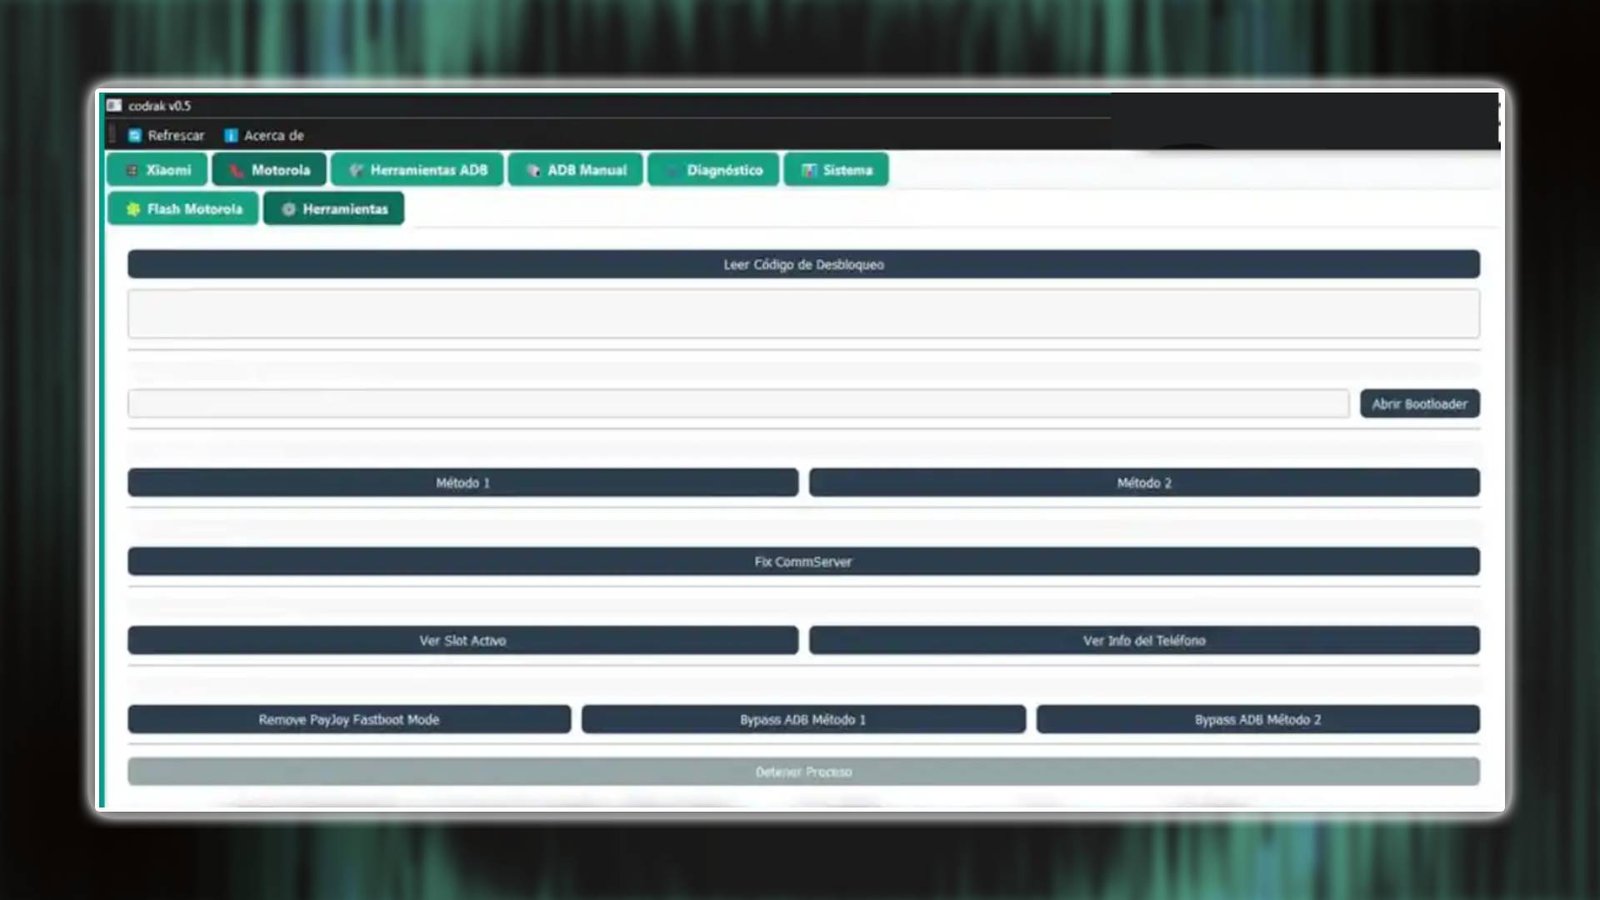This screenshot has height=900, width=1600.
Task: Open the Sistema tab
Action: click(836, 170)
